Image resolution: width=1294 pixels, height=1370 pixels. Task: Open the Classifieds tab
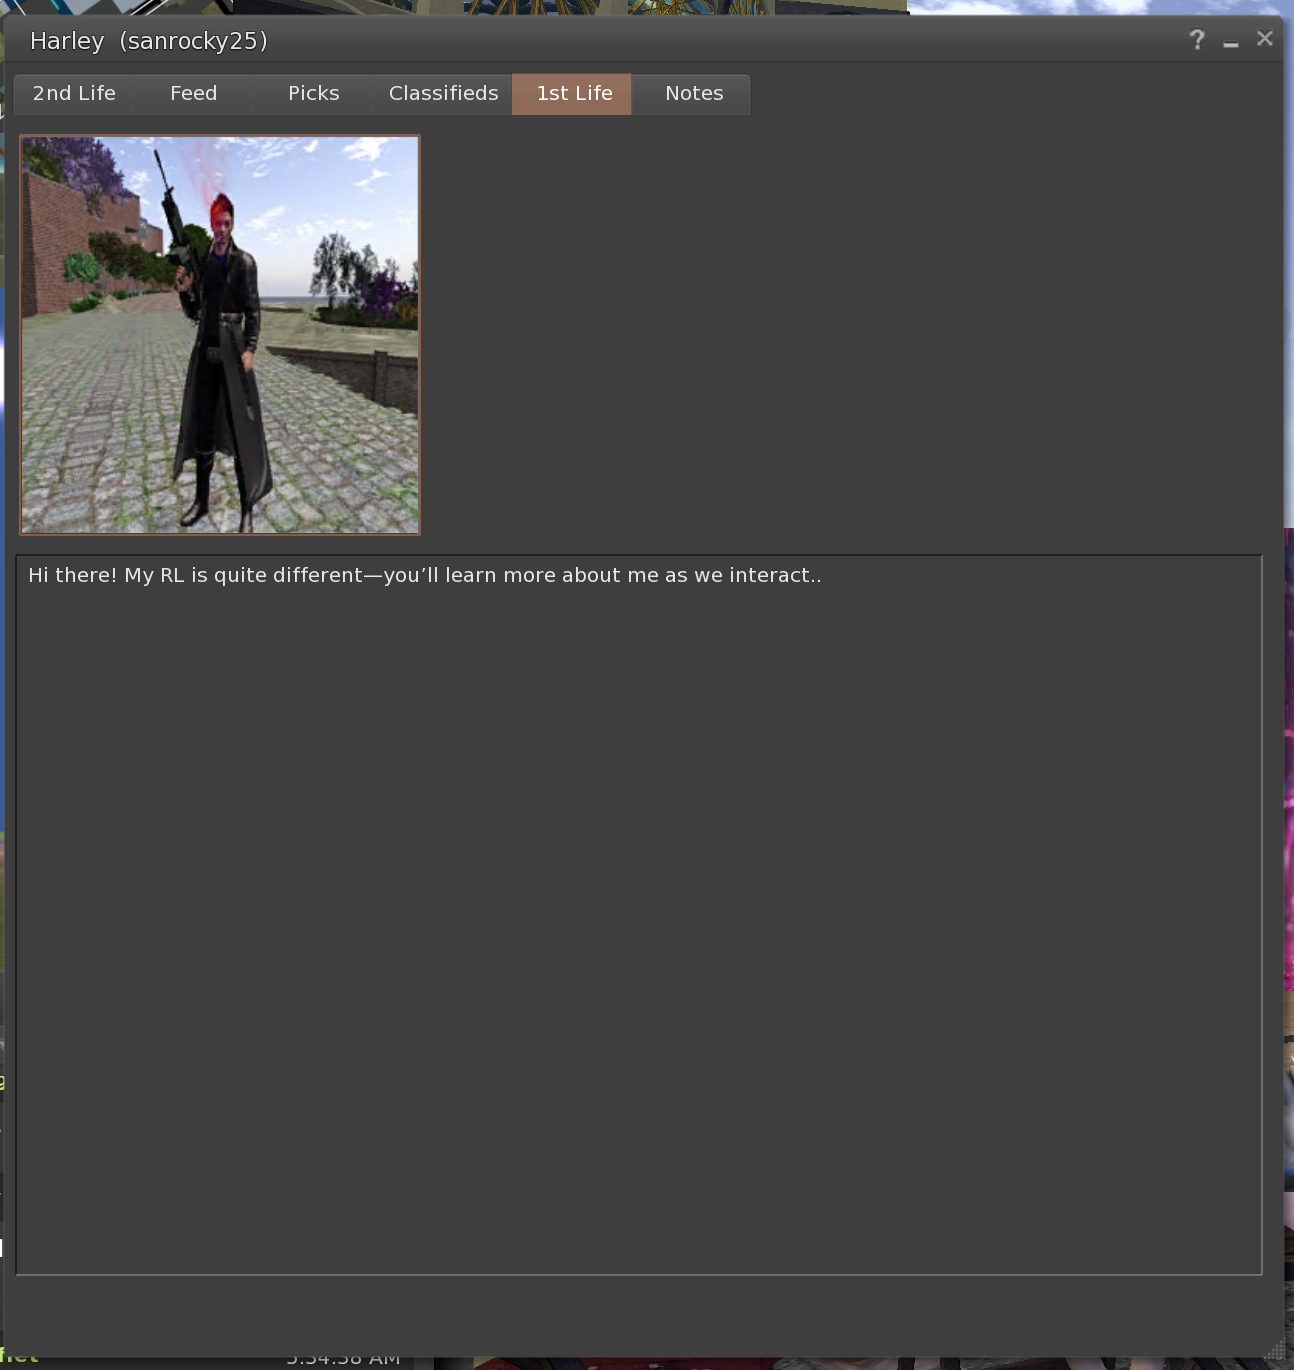(x=442, y=93)
